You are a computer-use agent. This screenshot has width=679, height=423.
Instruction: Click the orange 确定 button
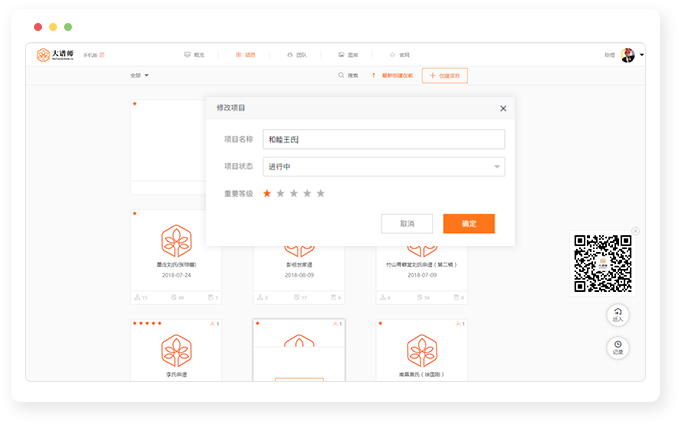(x=468, y=224)
